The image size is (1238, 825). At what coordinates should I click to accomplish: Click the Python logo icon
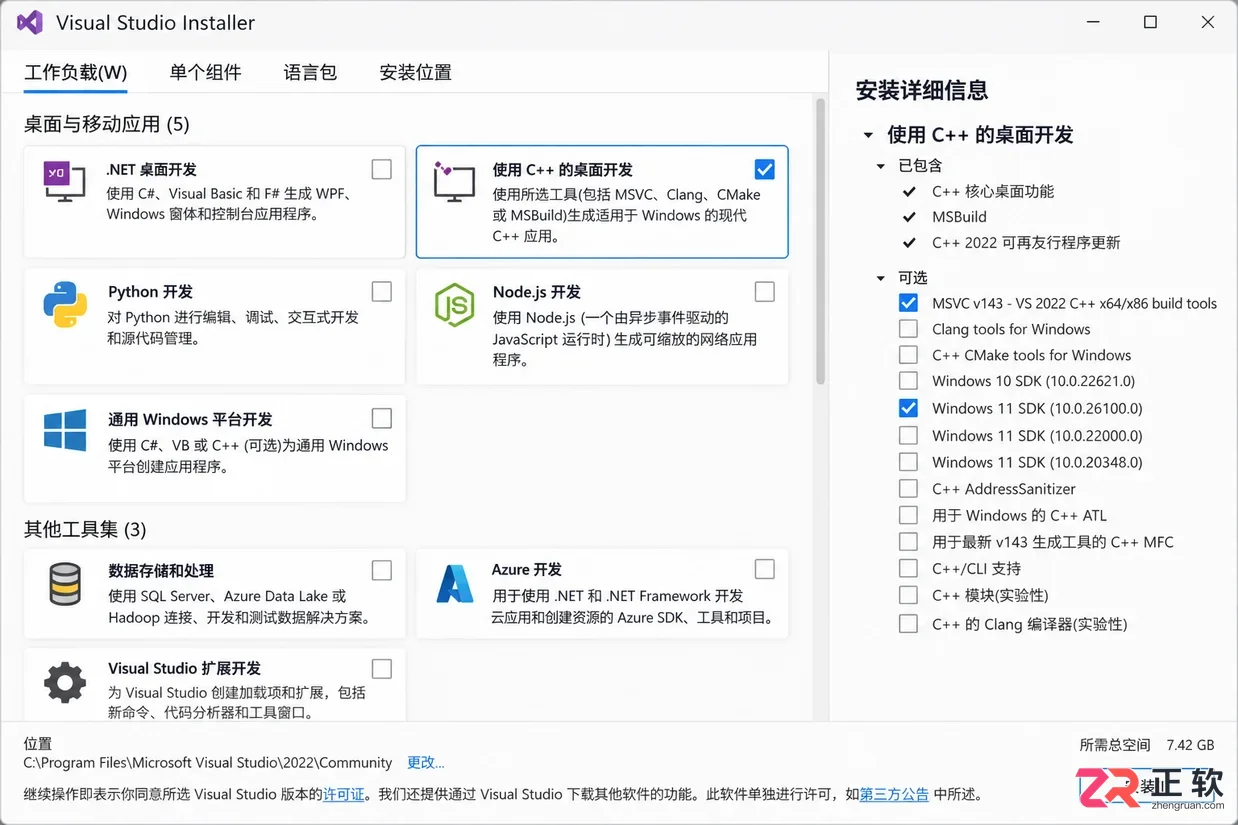click(65, 305)
